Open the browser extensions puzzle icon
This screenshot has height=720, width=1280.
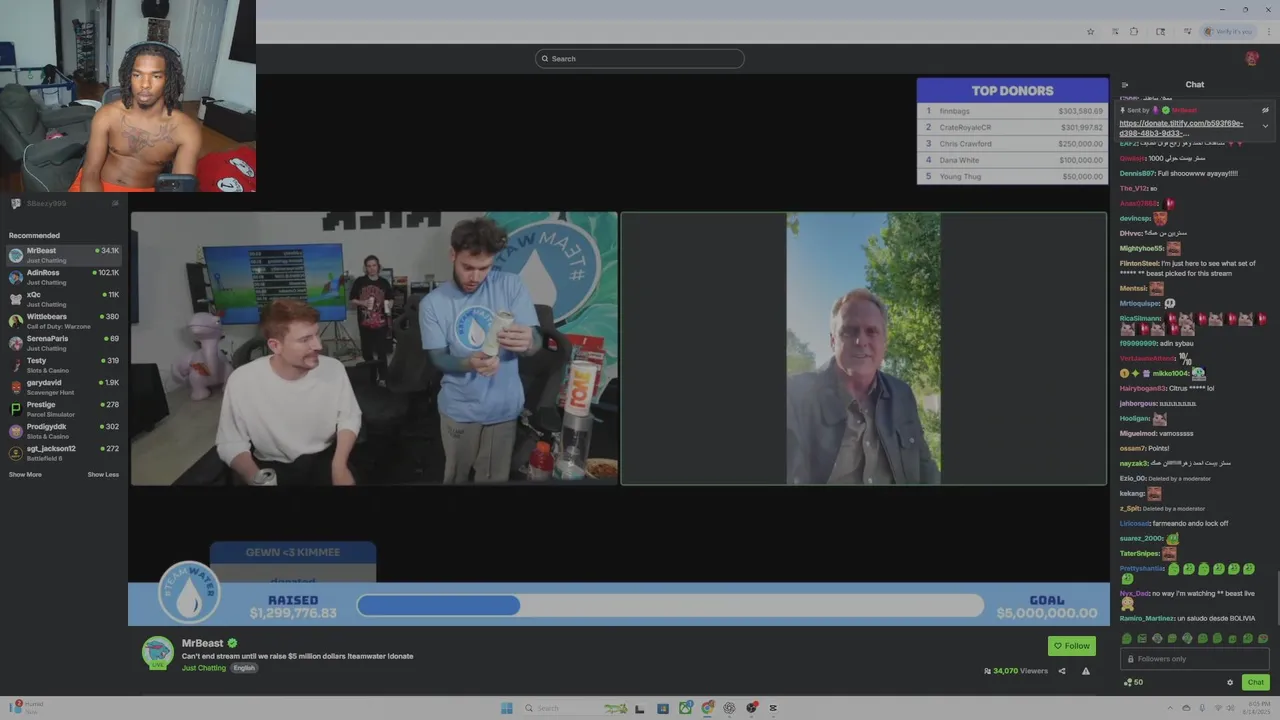pyautogui.click(x=1134, y=32)
